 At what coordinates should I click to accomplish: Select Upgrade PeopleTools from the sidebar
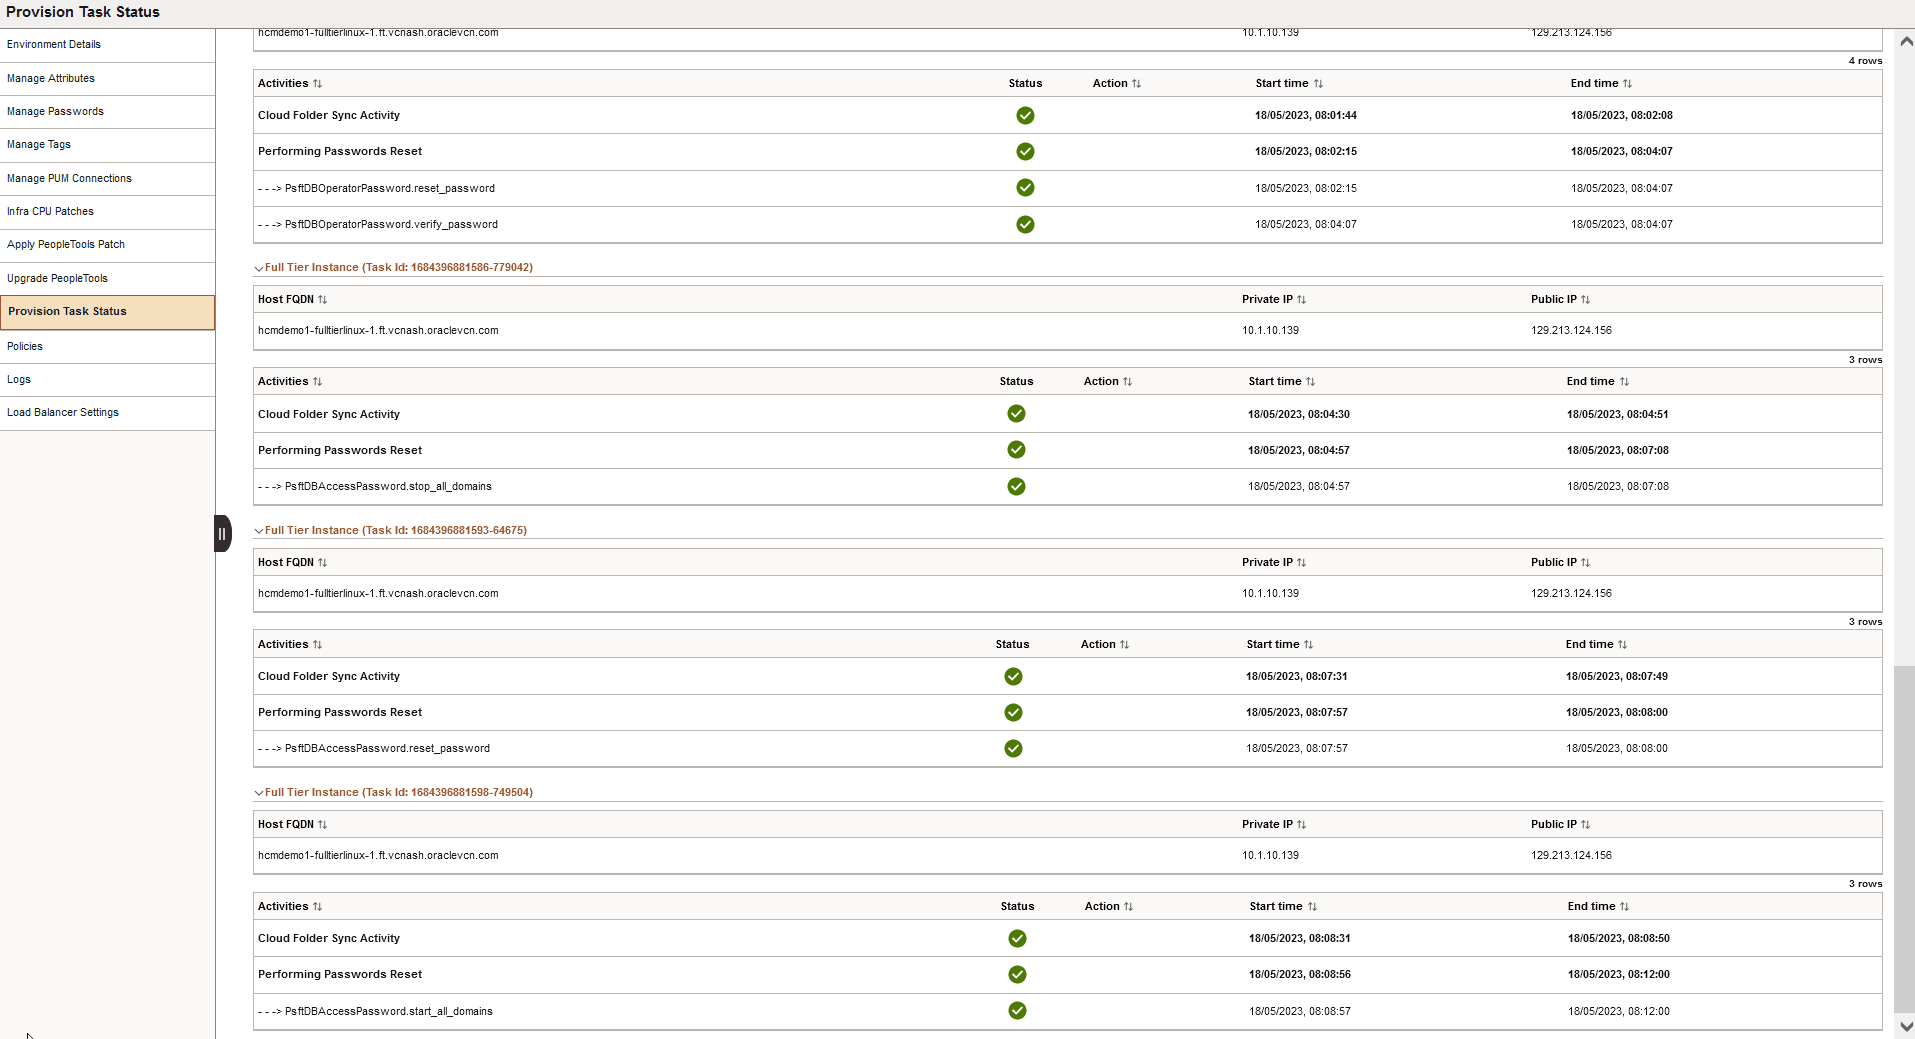coord(57,278)
